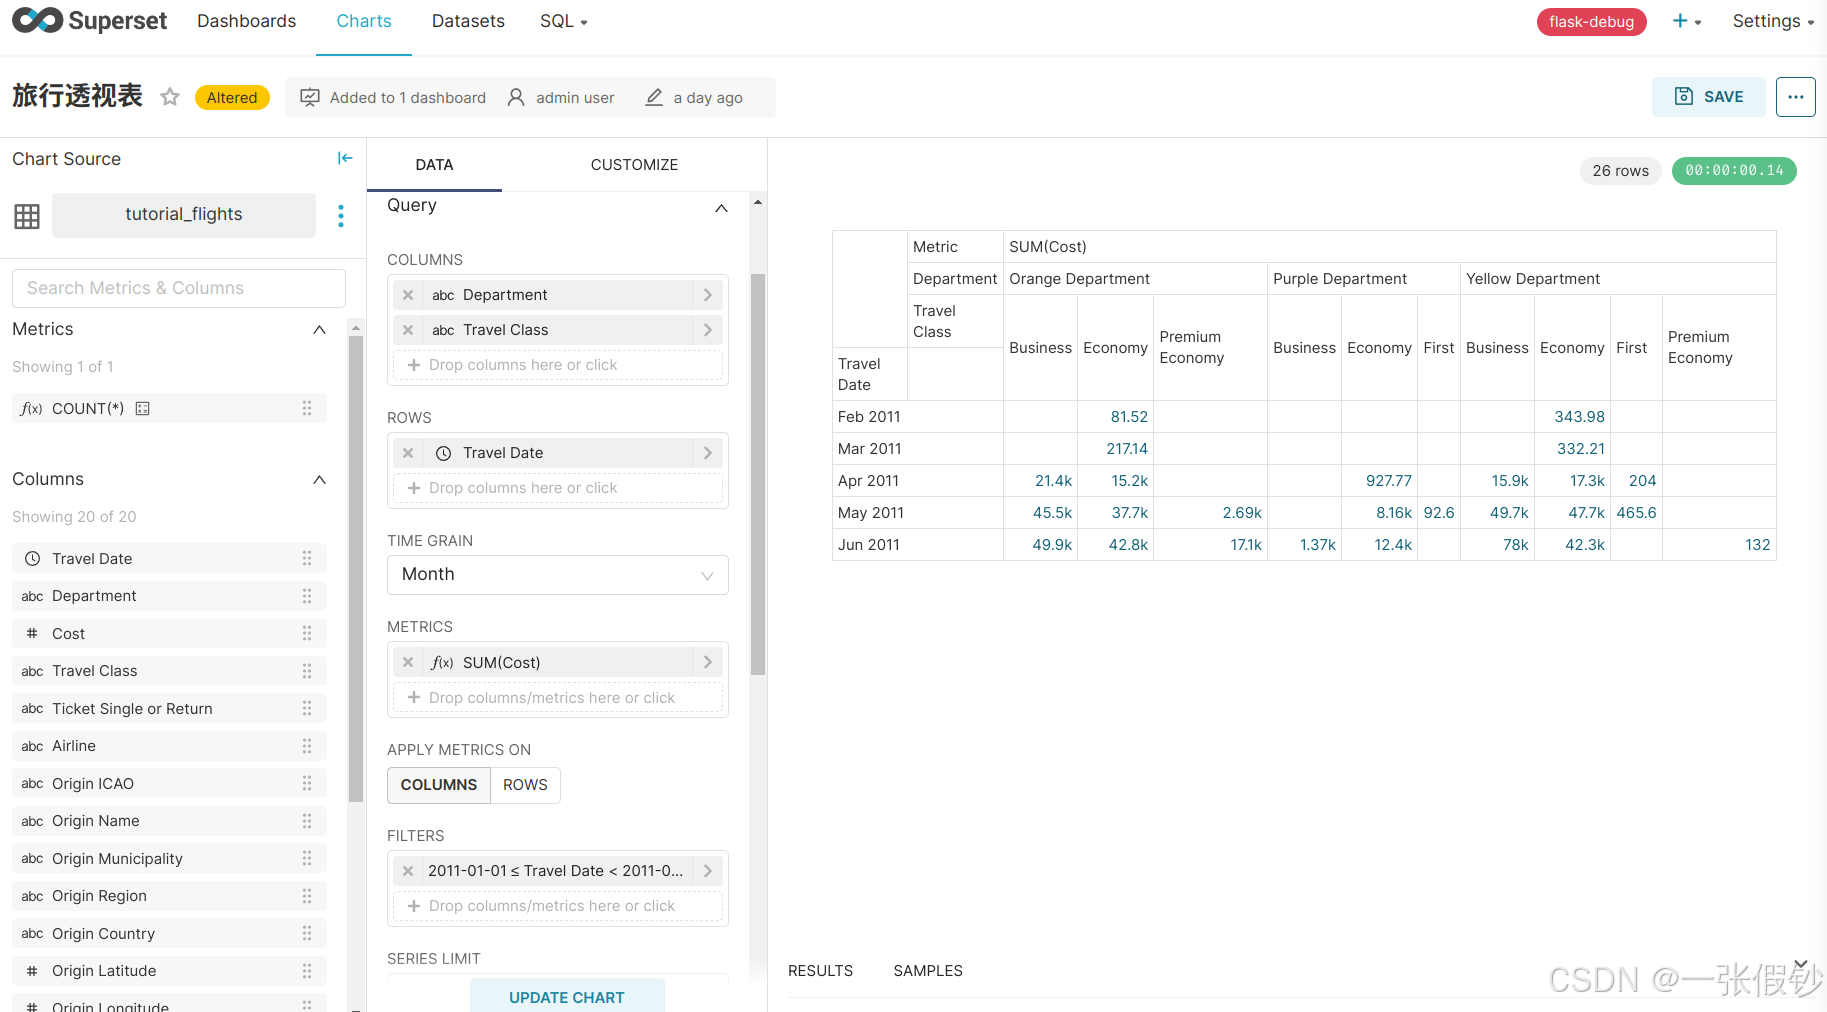Click the favorite star next to chart title
The width and height of the screenshot is (1827, 1012).
(170, 97)
